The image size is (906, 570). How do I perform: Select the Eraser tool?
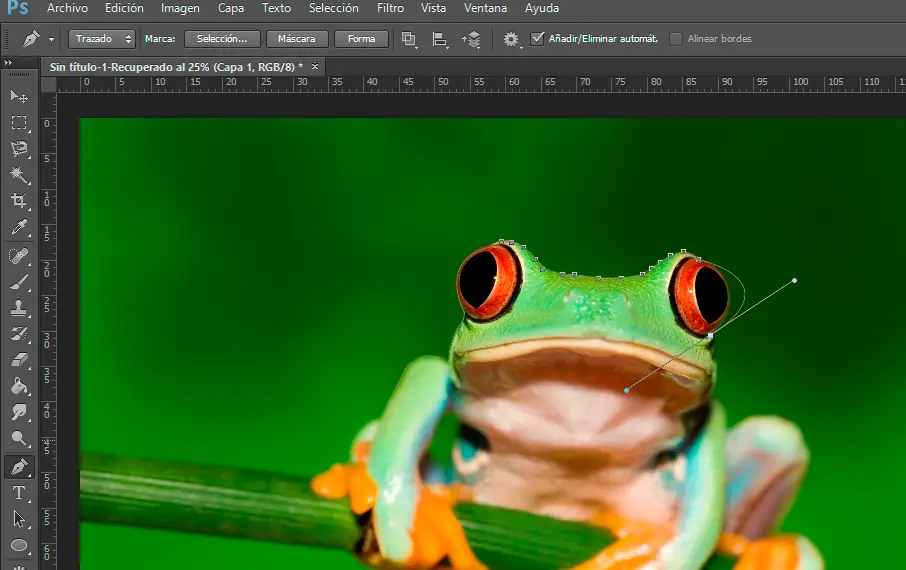(18, 360)
